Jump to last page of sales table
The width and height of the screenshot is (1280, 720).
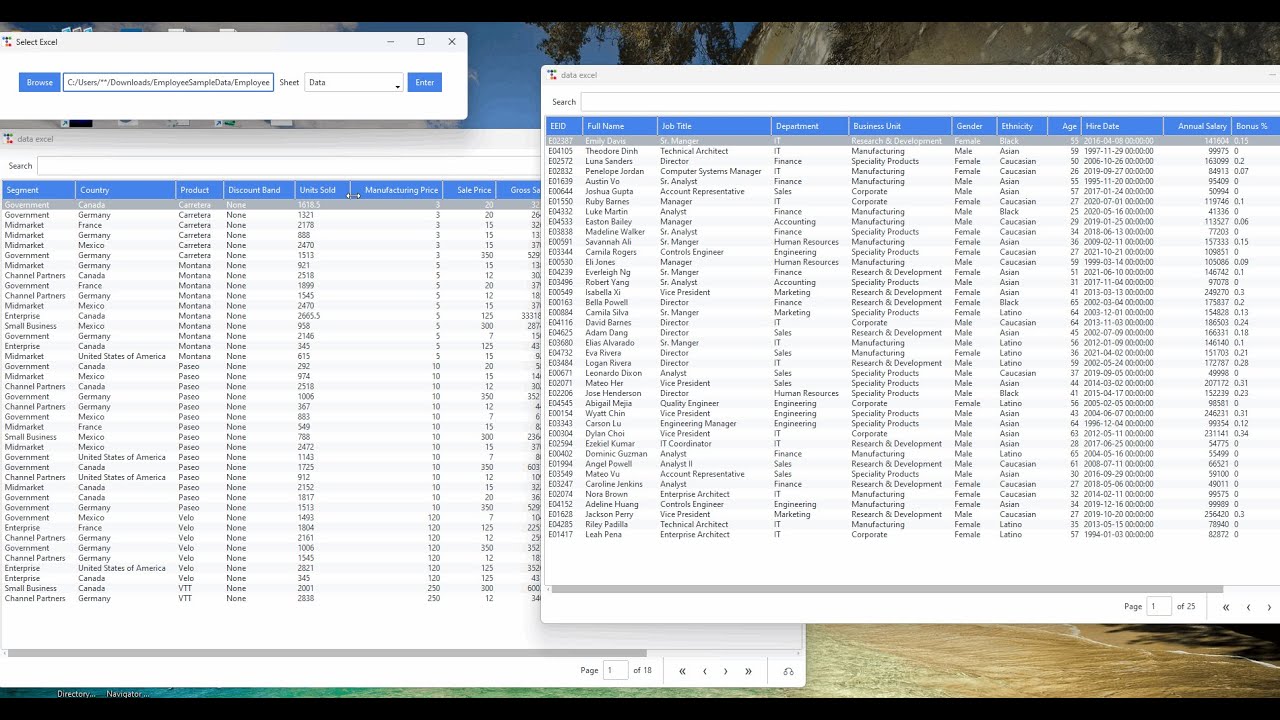tap(748, 671)
